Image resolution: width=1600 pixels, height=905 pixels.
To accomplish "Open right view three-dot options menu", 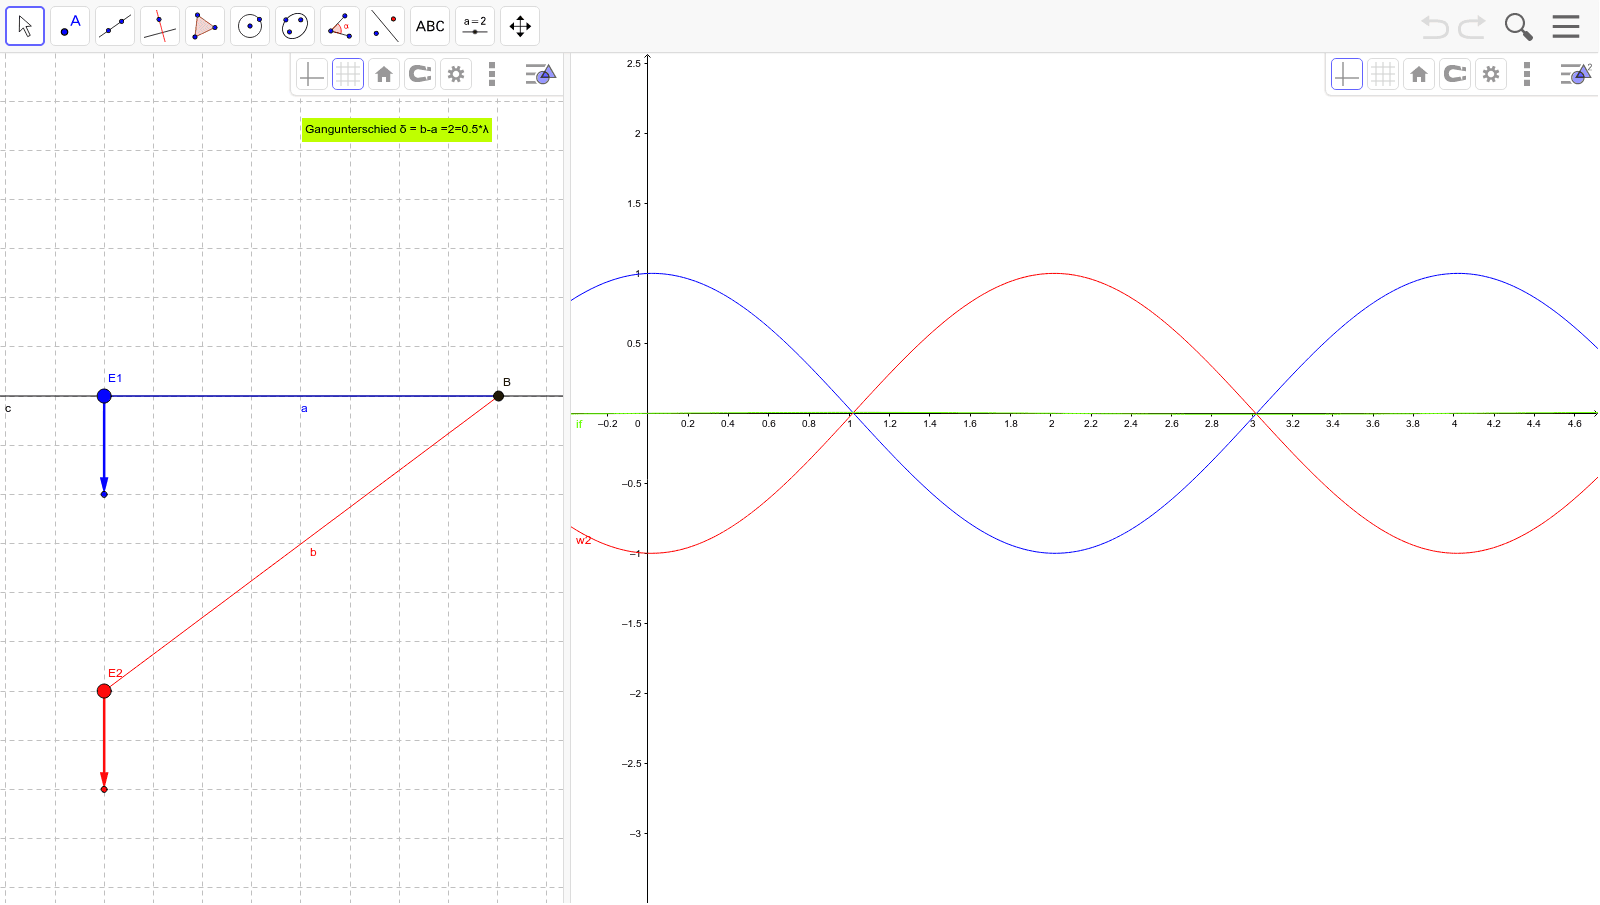I will [1527, 74].
